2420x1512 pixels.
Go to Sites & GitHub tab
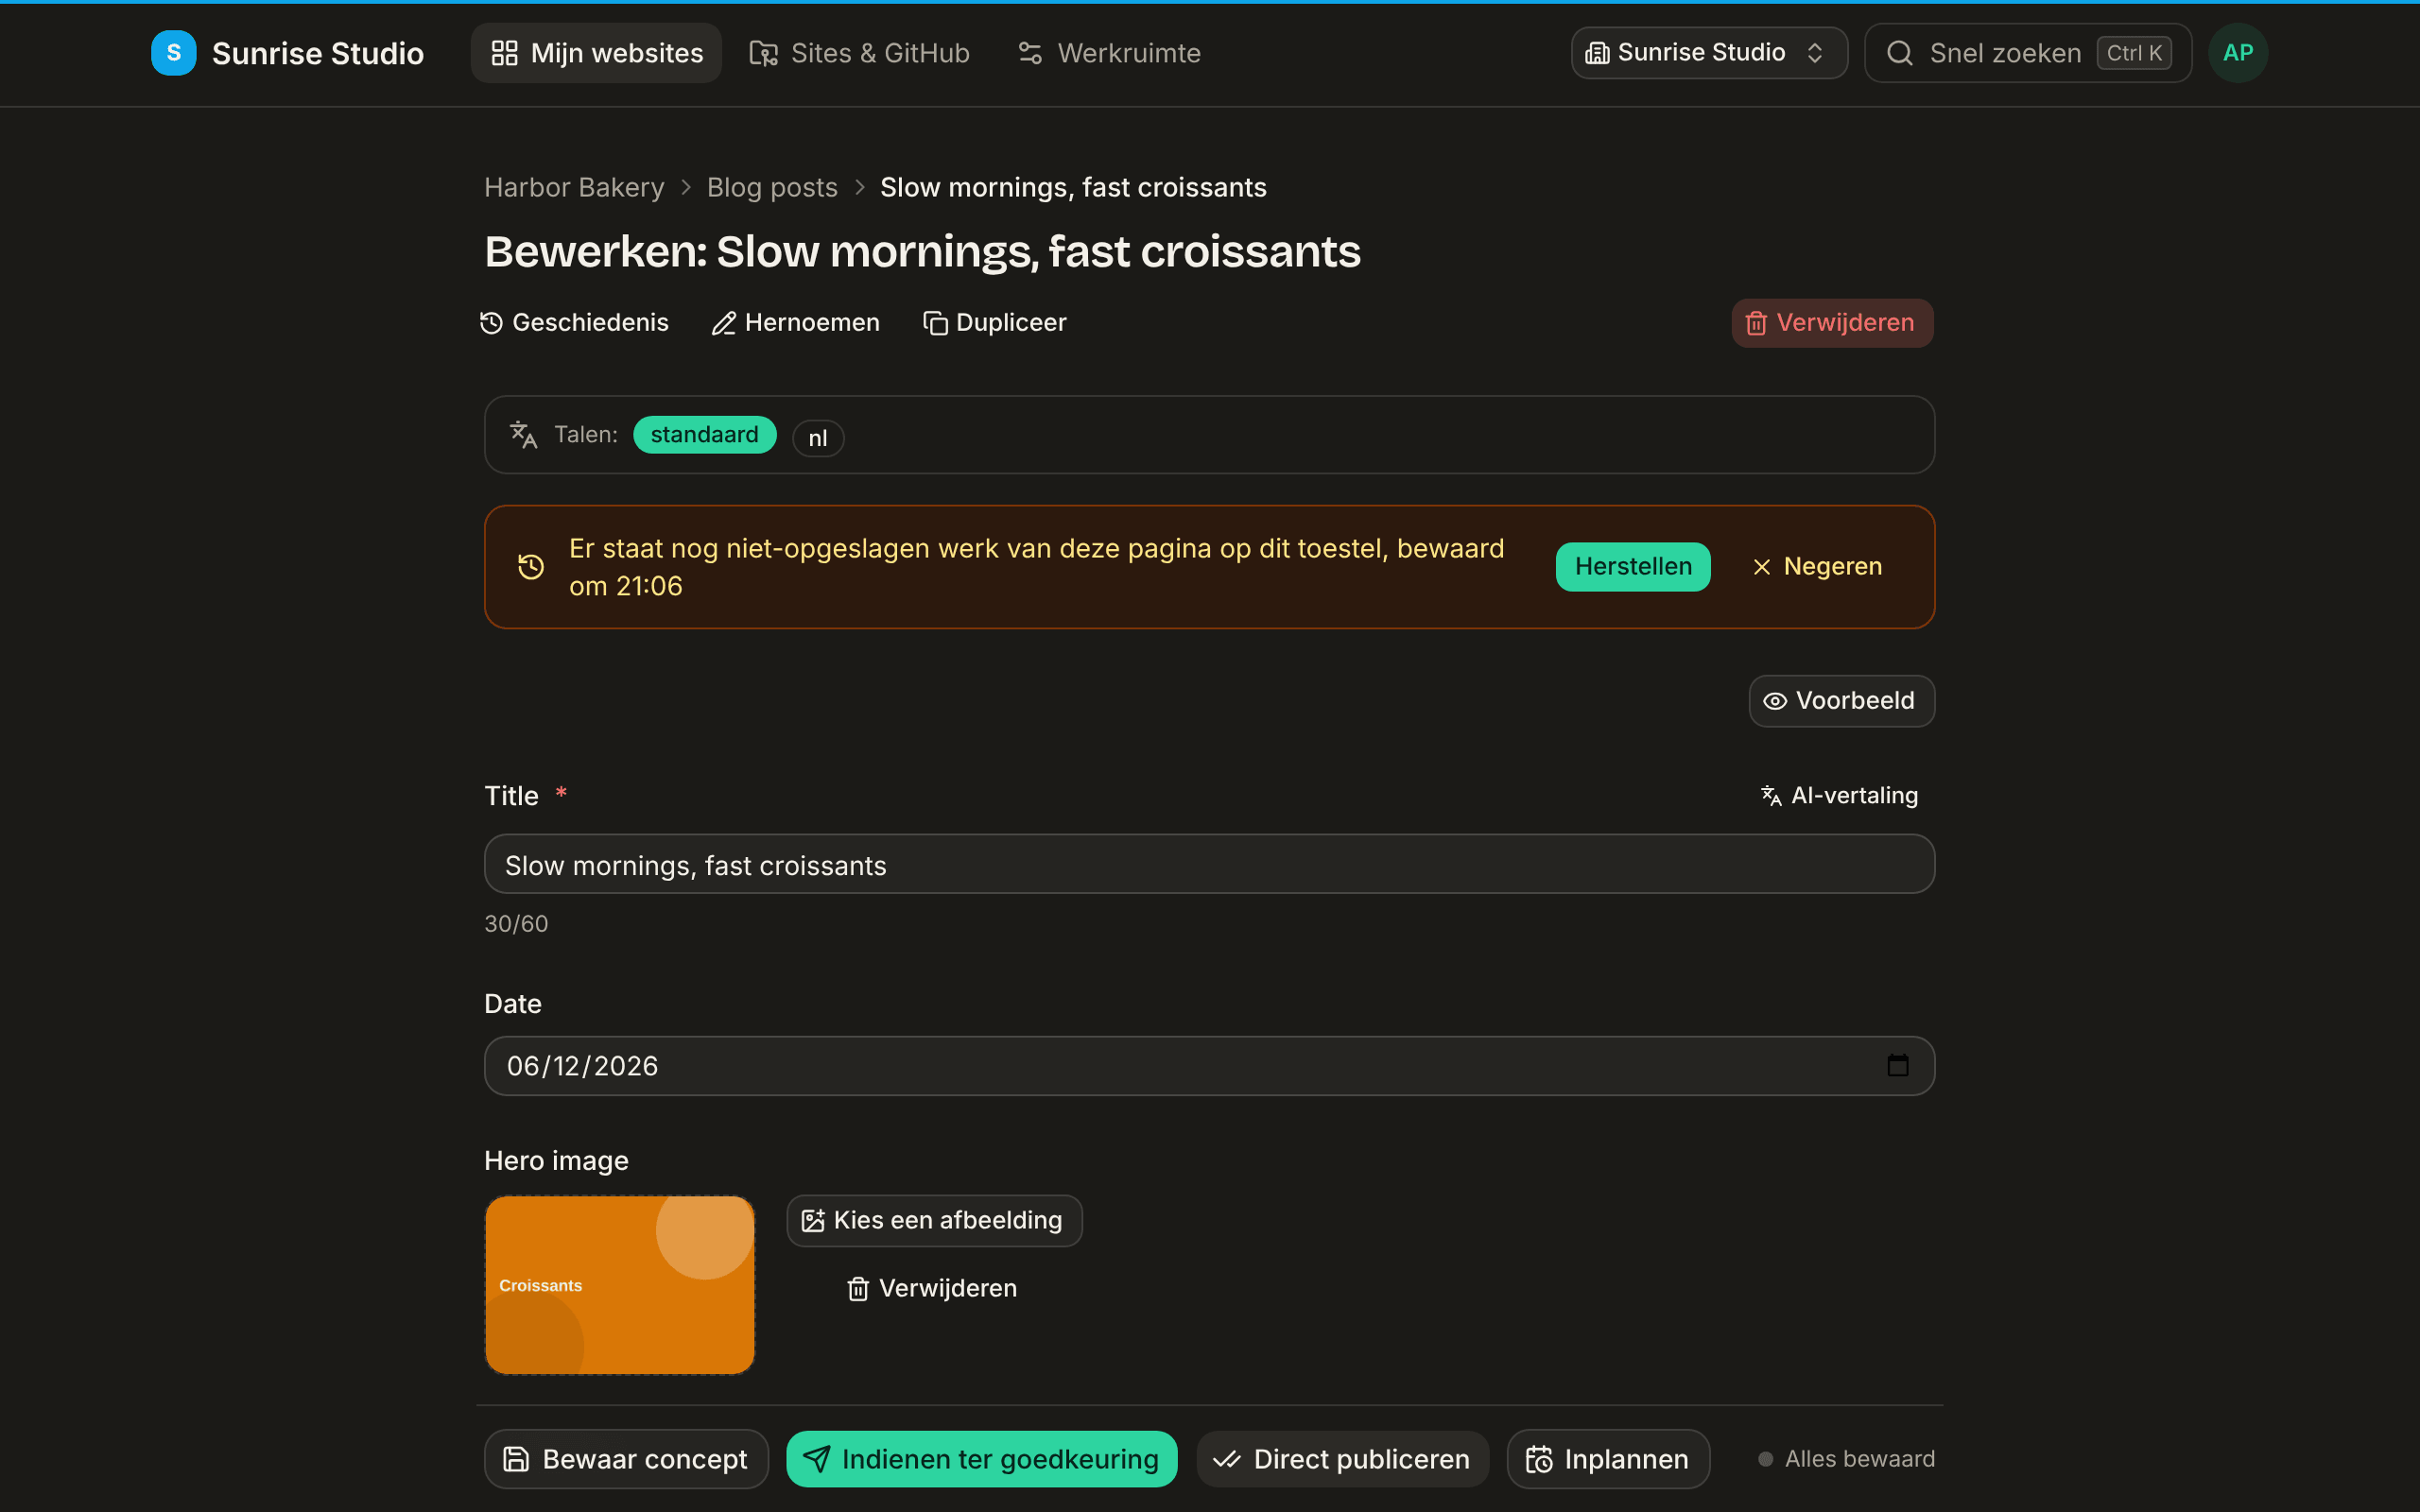(860, 53)
